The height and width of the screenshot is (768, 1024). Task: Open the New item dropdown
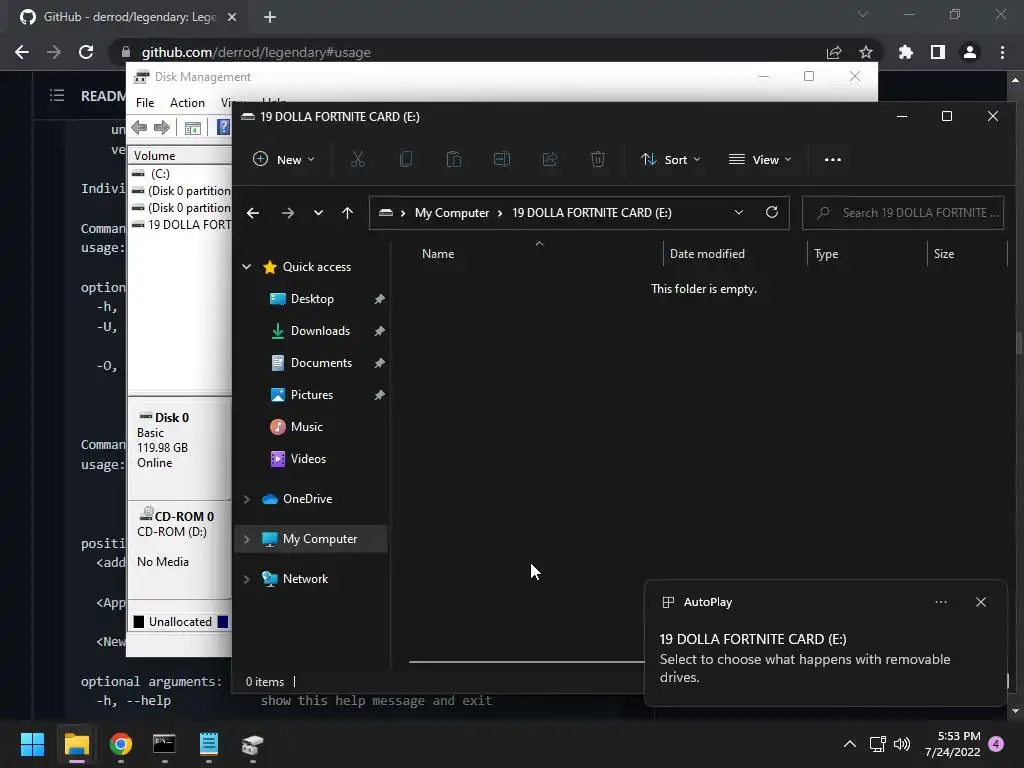tap(284, 159)
